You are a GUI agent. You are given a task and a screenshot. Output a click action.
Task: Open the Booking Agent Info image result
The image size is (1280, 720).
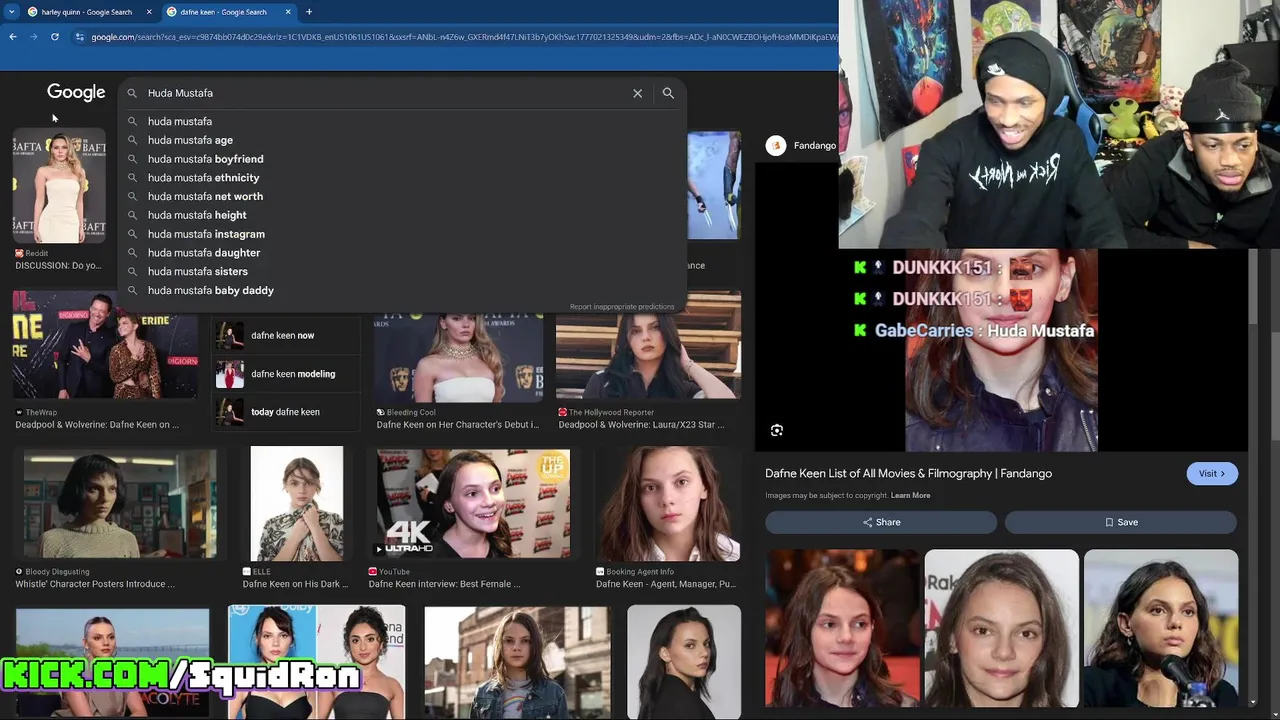pyautogui.click(x=668, y=504)
